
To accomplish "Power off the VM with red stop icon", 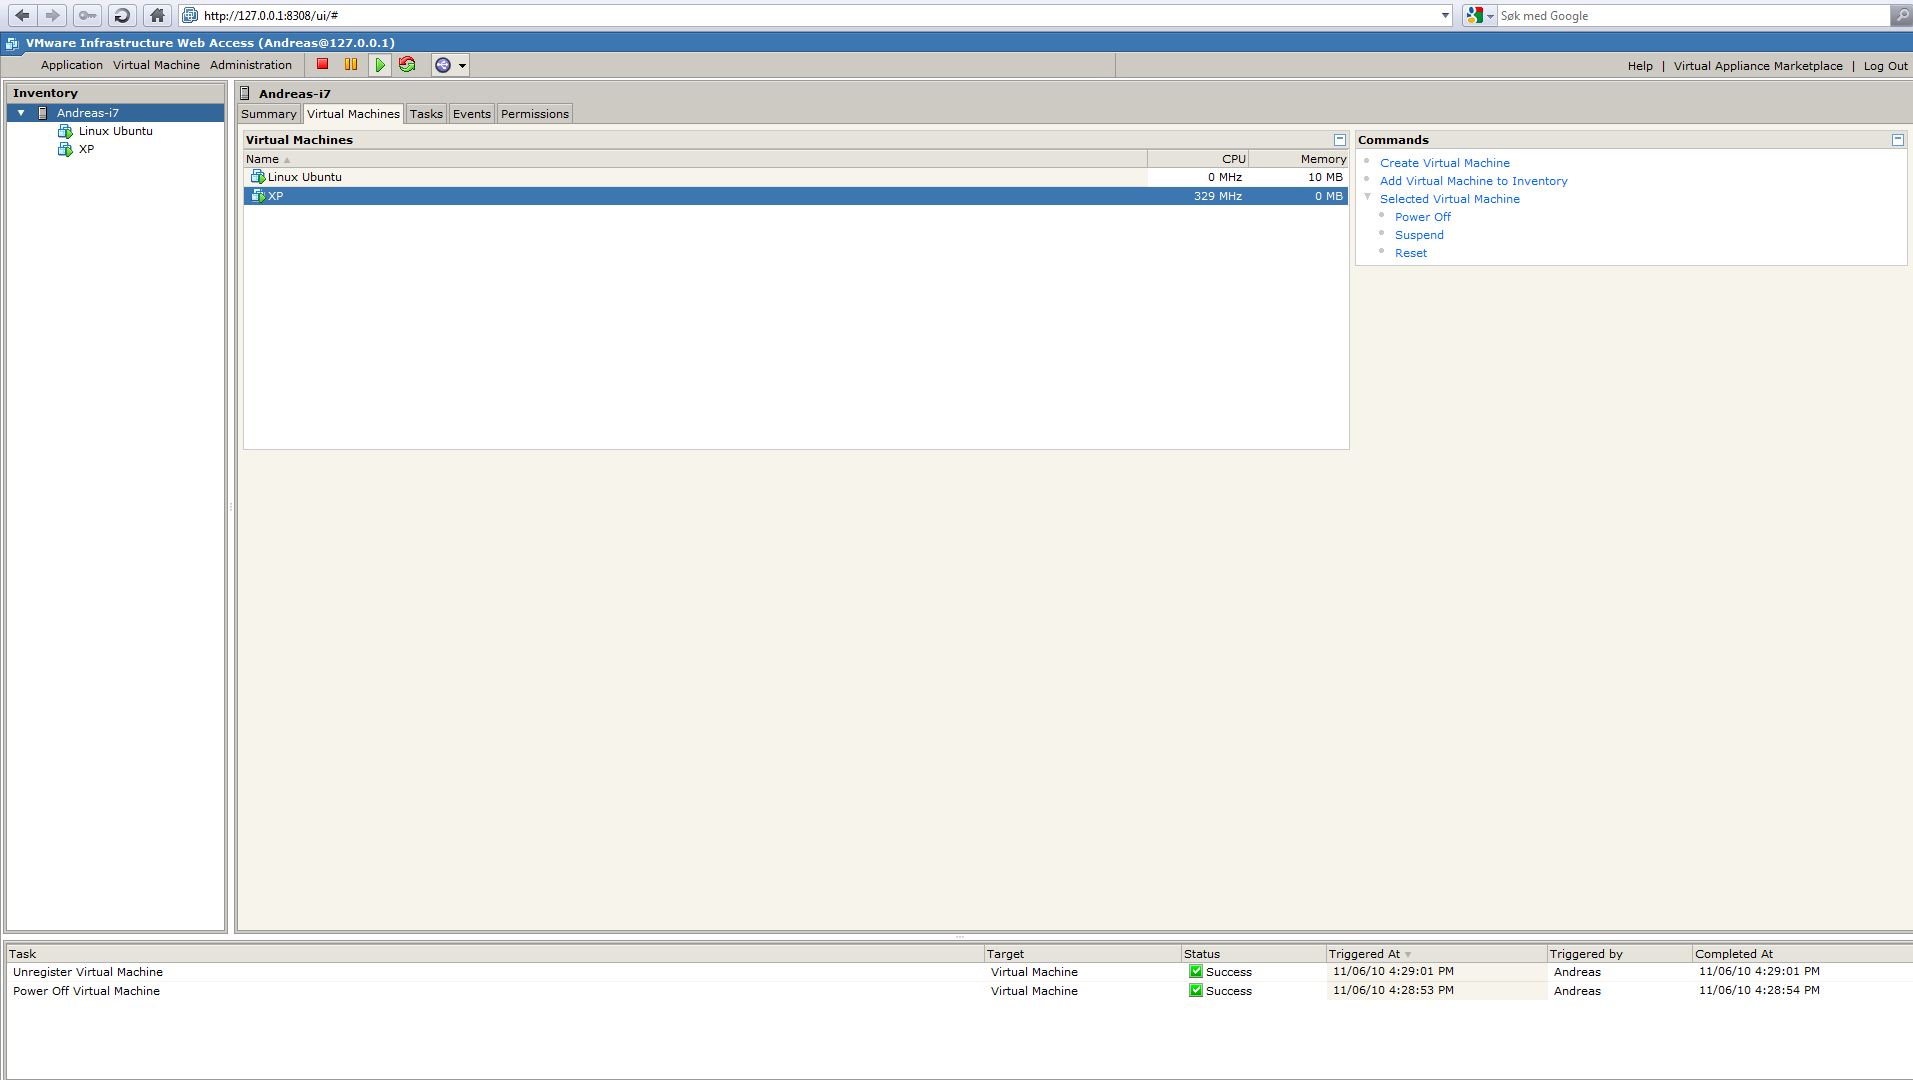I will (322, 65).
